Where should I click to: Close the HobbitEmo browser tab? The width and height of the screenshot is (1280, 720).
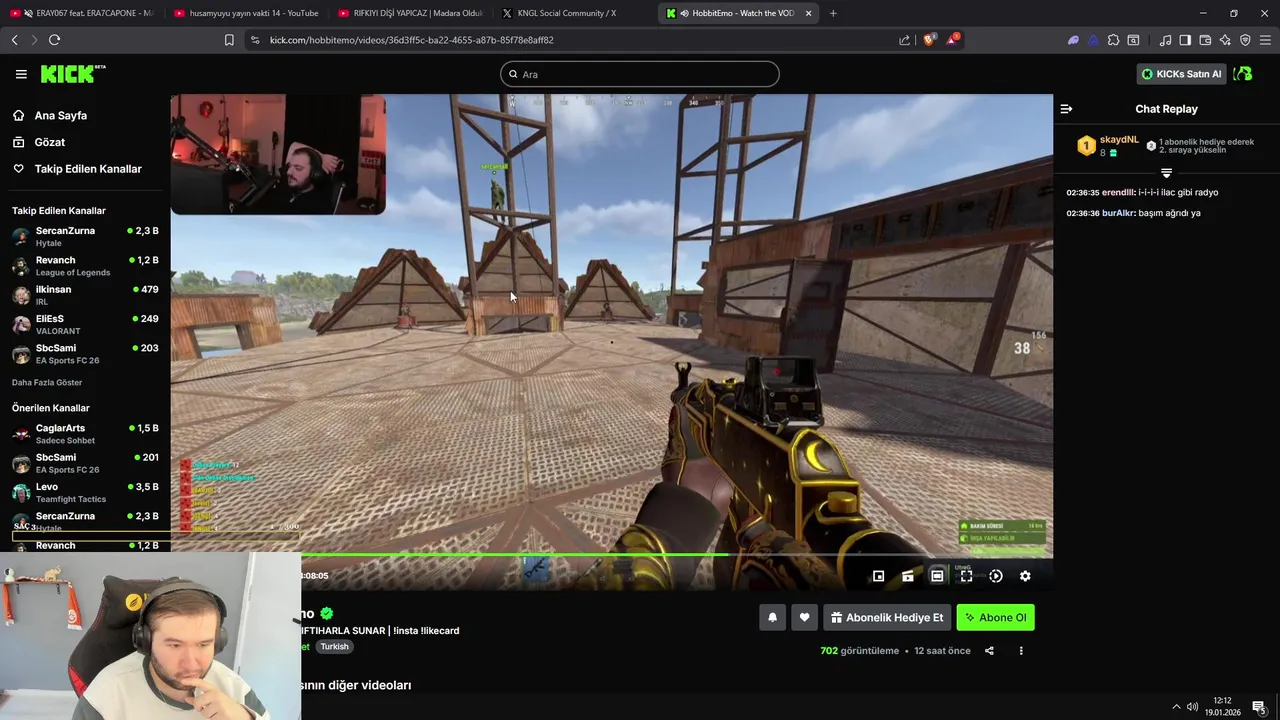(808, 13)
